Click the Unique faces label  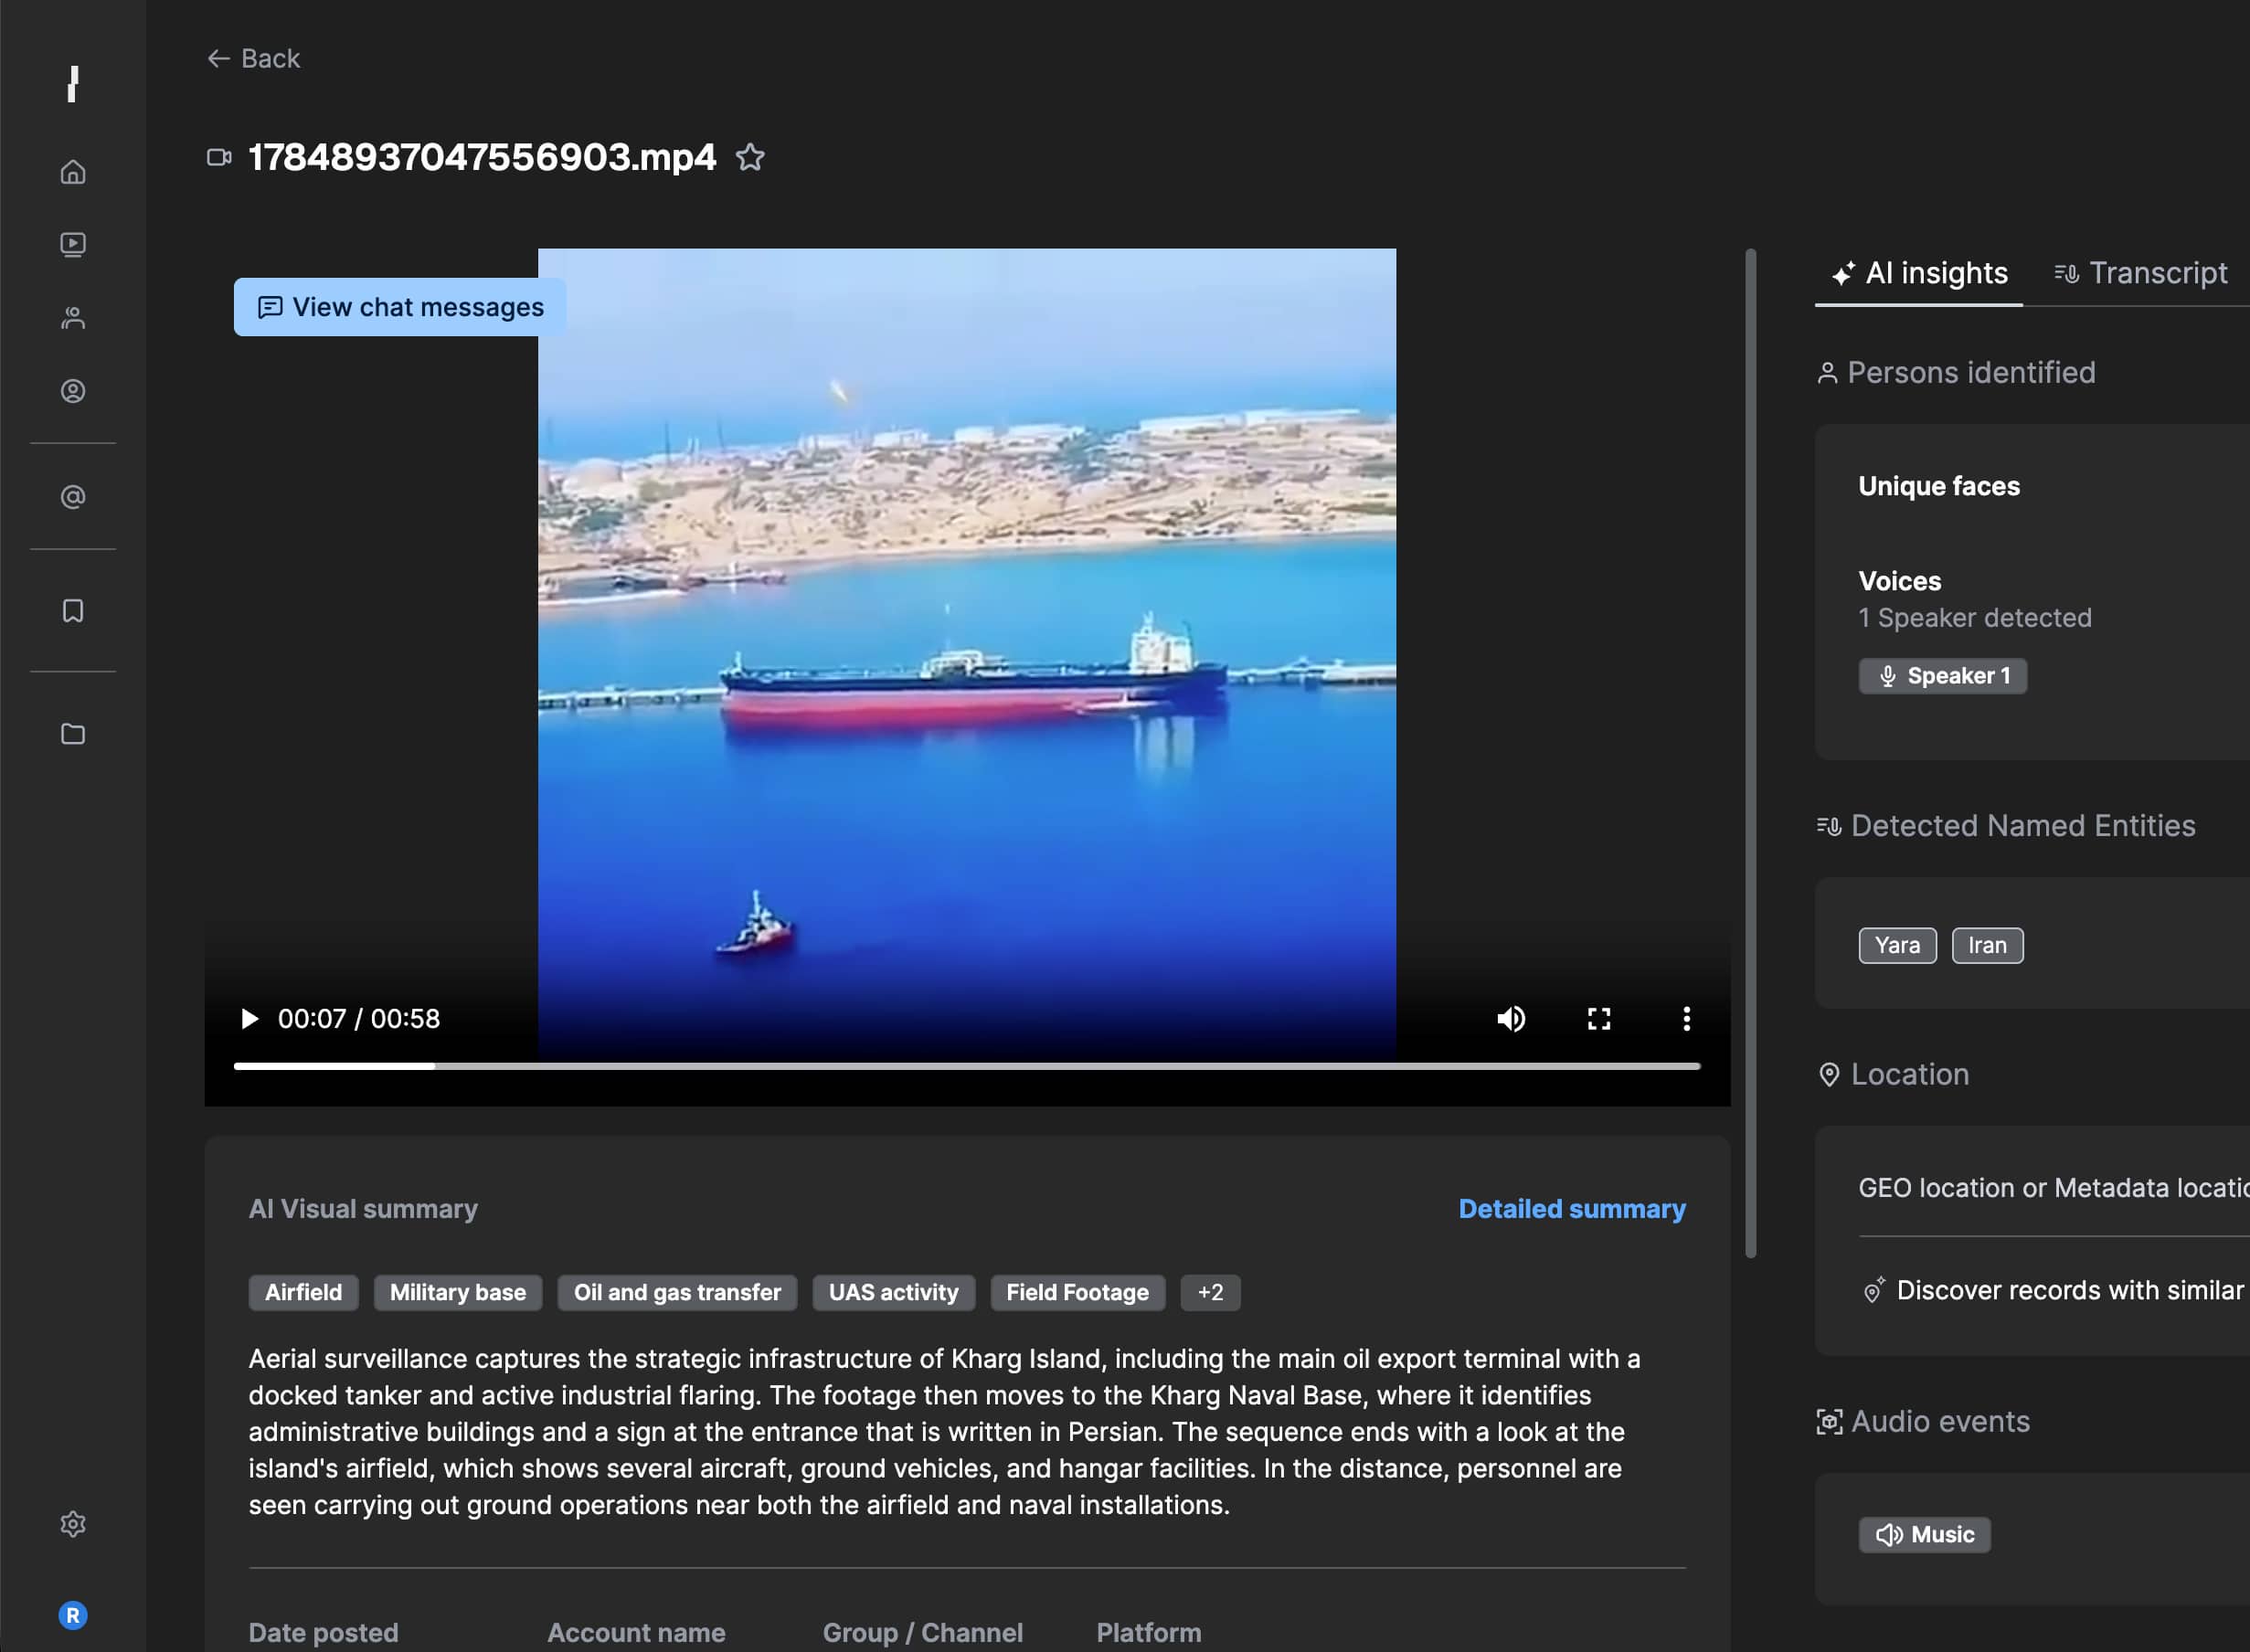pyautogui.click(x=1939, y=486)
